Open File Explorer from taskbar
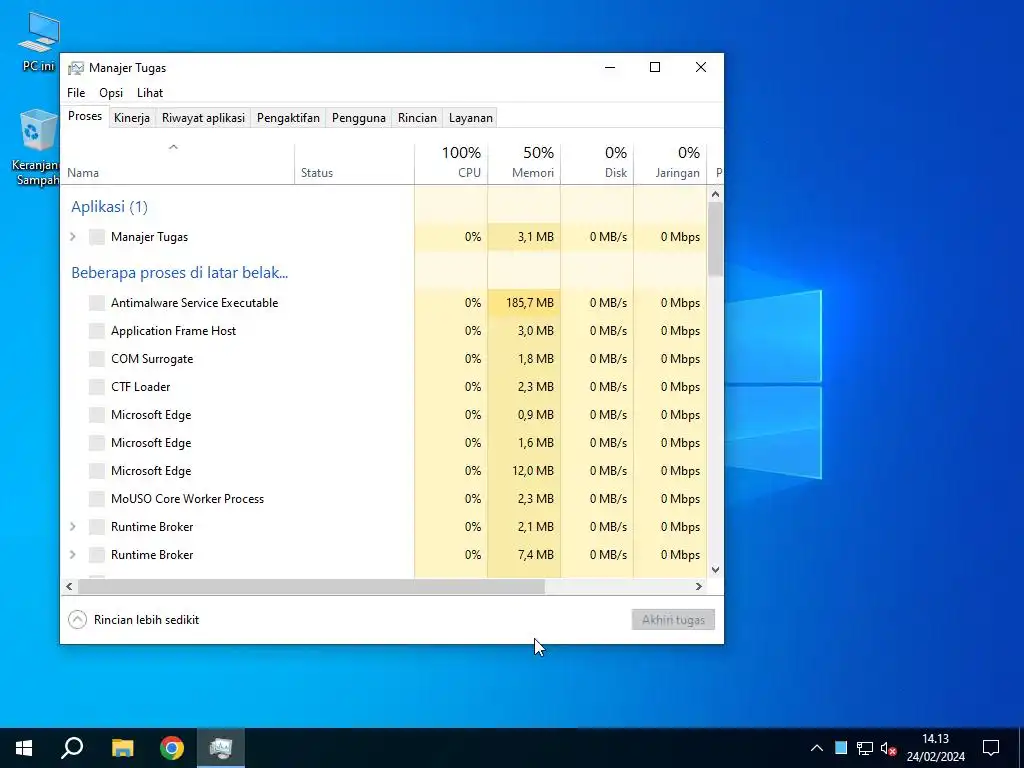 click(x=122, y=748)
